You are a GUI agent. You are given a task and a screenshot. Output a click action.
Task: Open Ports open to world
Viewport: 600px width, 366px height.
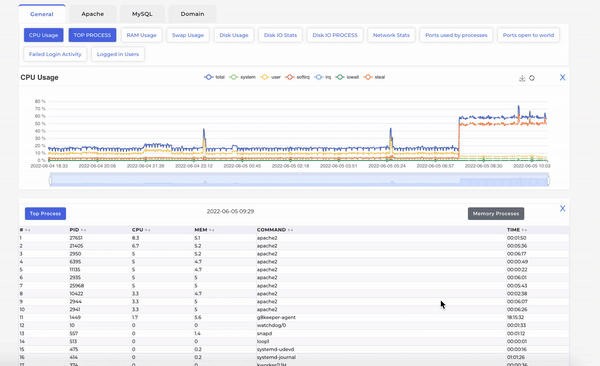pos(528,35)
